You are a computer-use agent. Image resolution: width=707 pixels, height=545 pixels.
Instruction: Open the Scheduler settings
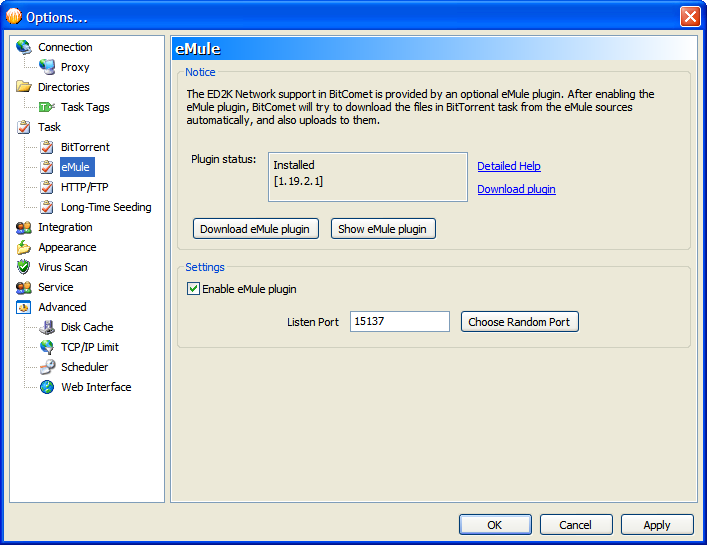point(85,367)
